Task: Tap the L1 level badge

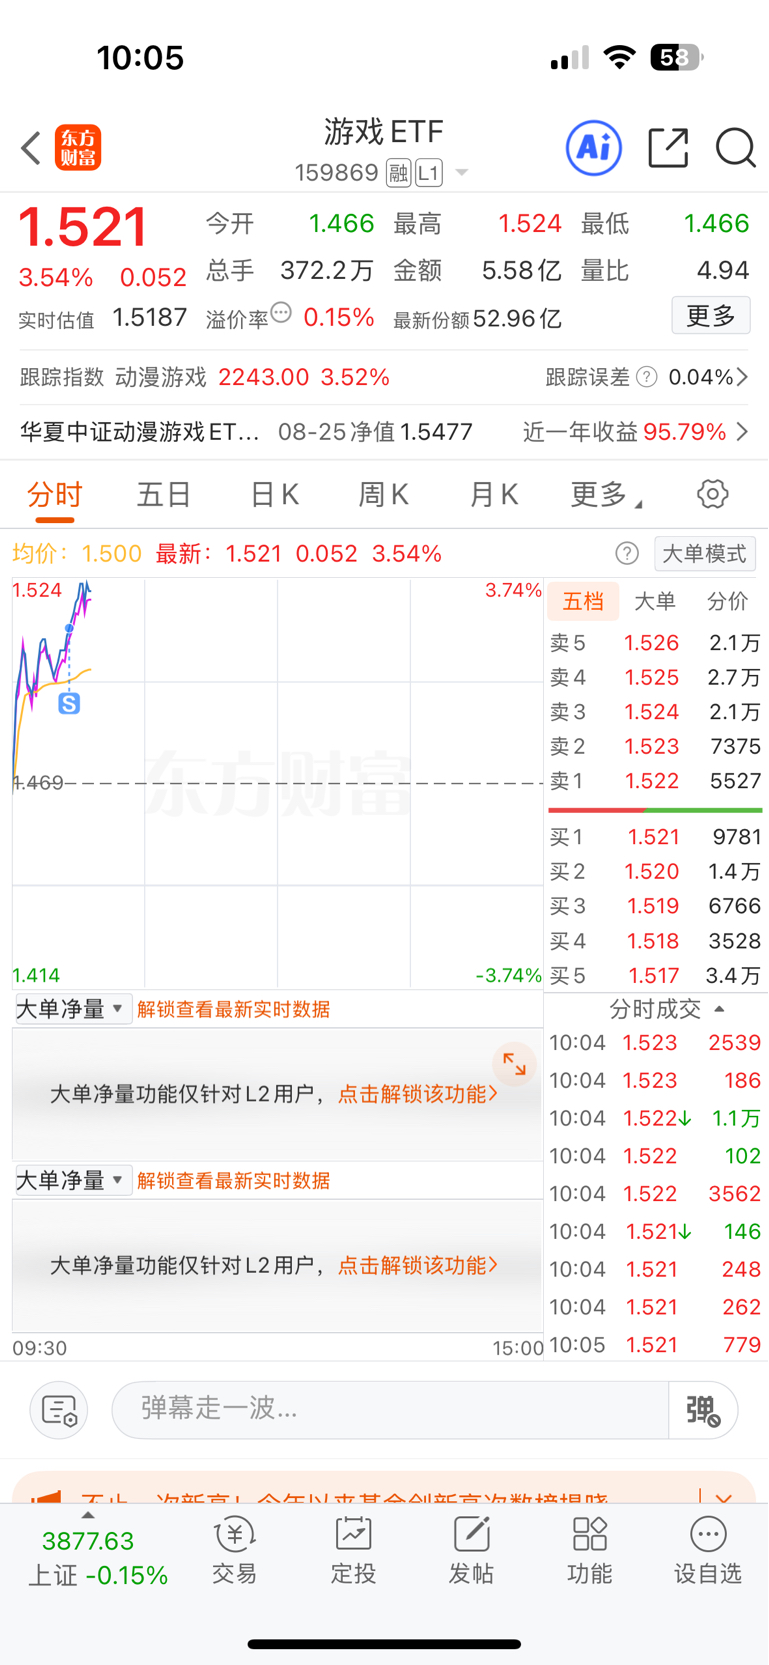Action: [x=428, y=173]
